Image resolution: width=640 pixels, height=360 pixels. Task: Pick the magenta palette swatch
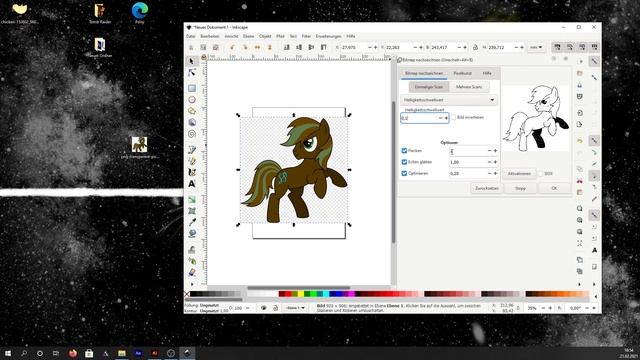351,294
